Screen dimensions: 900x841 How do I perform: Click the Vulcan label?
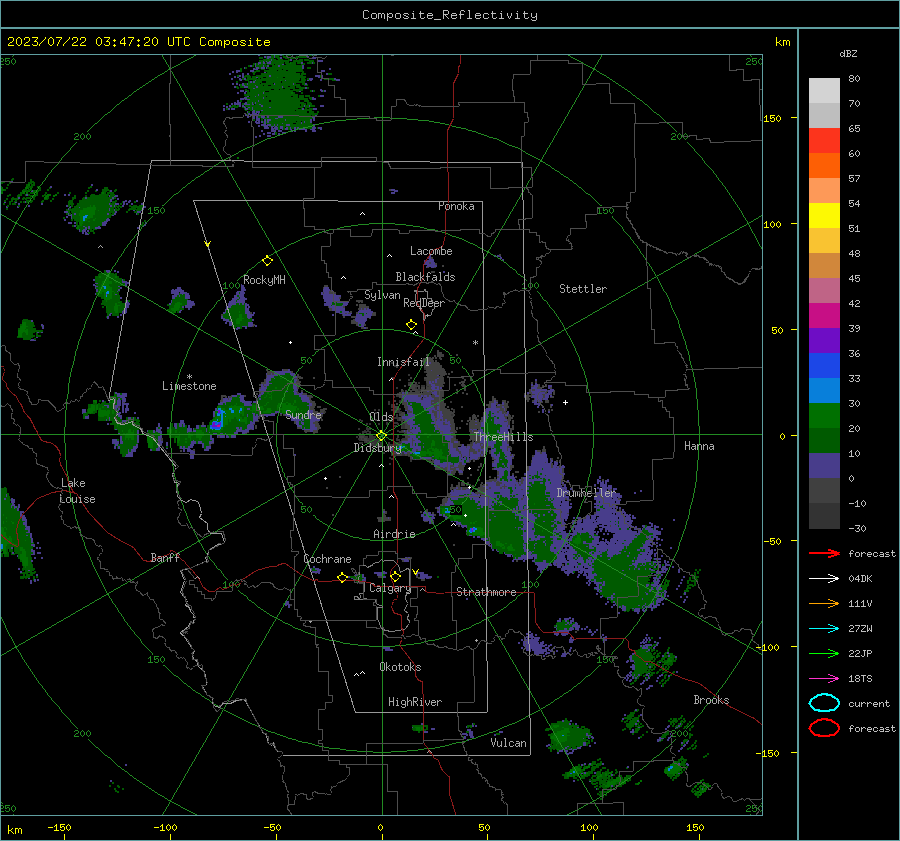[x=508, y=743]
